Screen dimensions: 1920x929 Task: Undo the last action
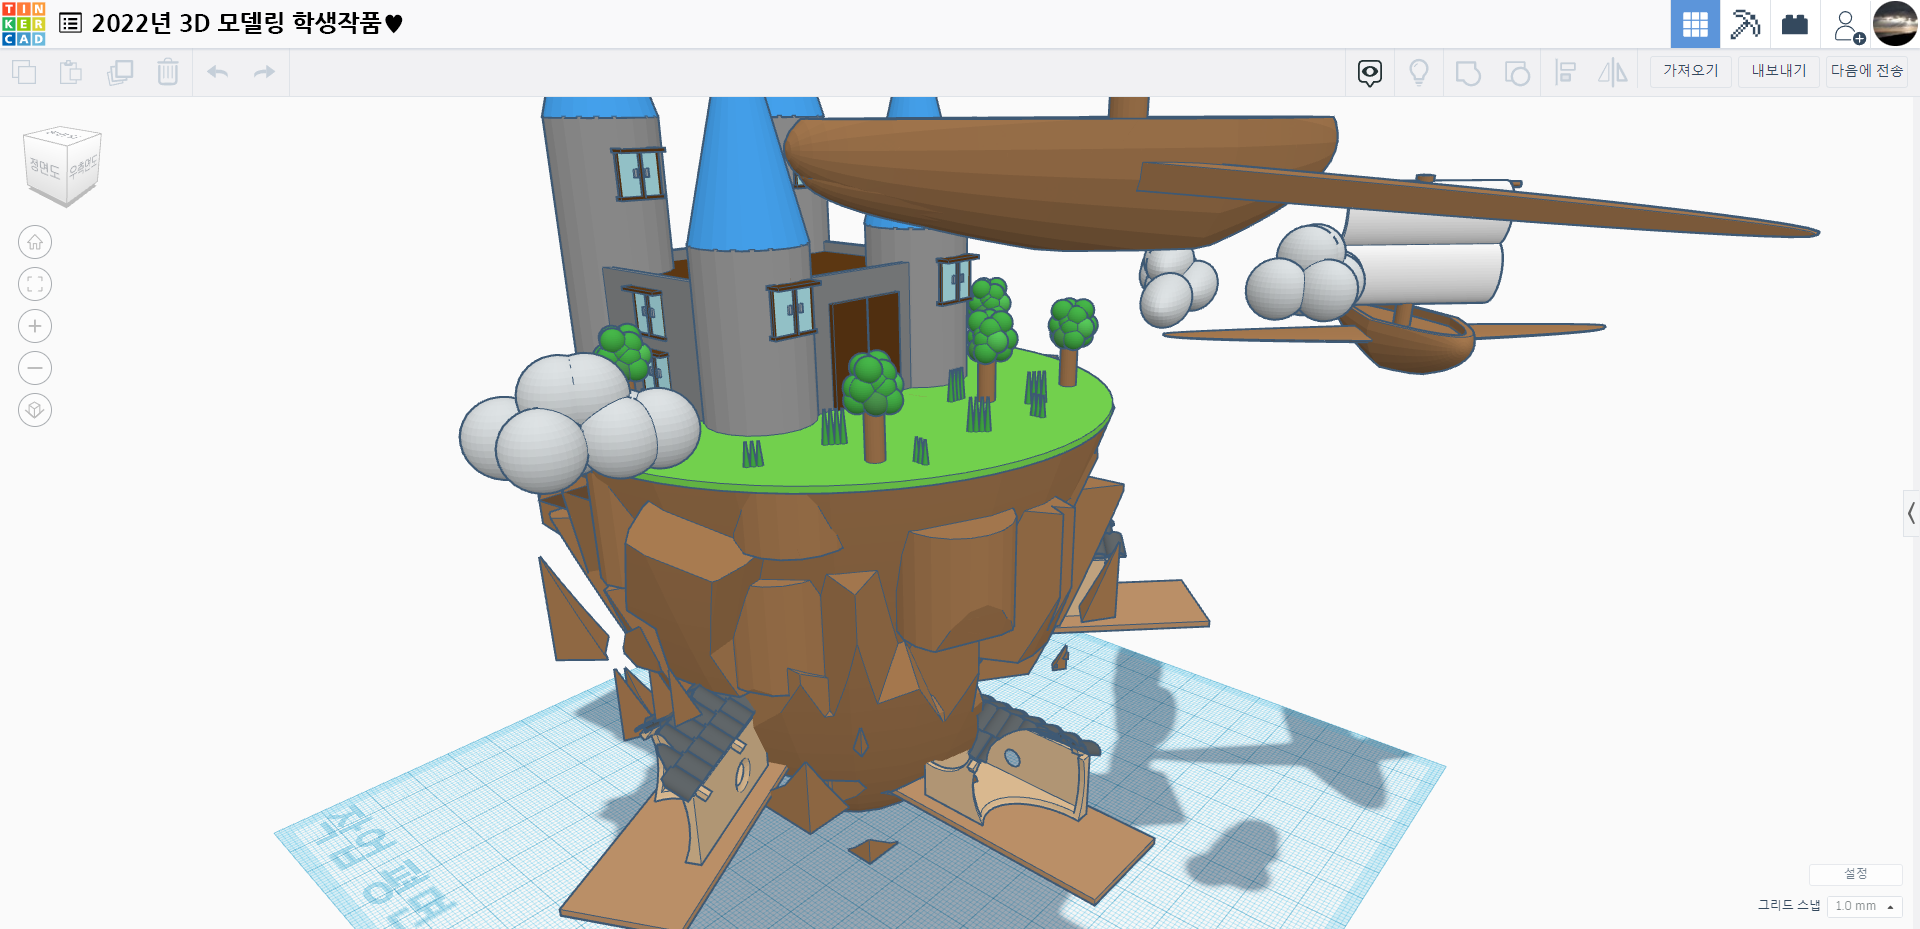click(x=217, y=72)
